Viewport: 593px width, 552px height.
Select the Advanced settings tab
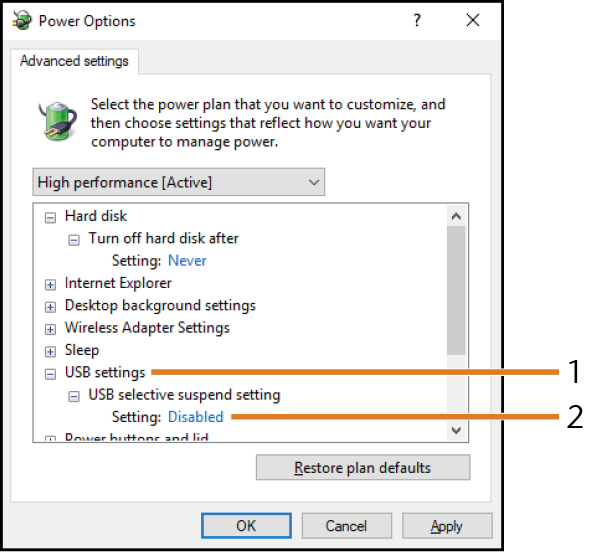pyautogui.click(x=75, y=61)
